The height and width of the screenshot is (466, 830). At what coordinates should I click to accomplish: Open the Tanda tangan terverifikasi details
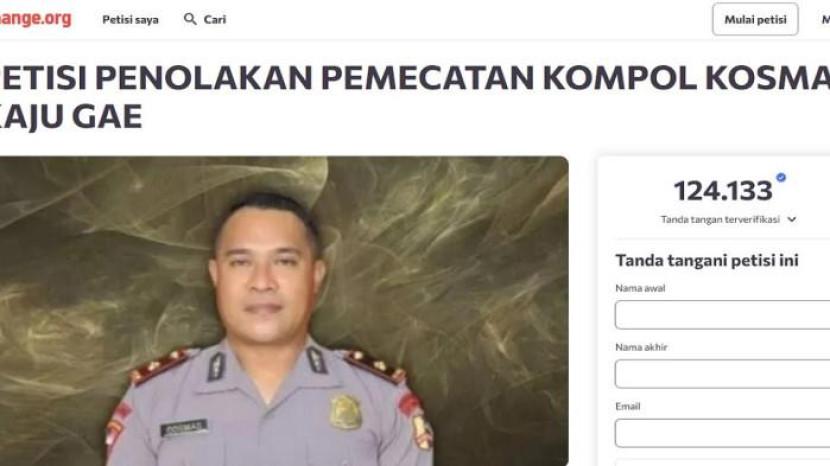click(720, 219)
